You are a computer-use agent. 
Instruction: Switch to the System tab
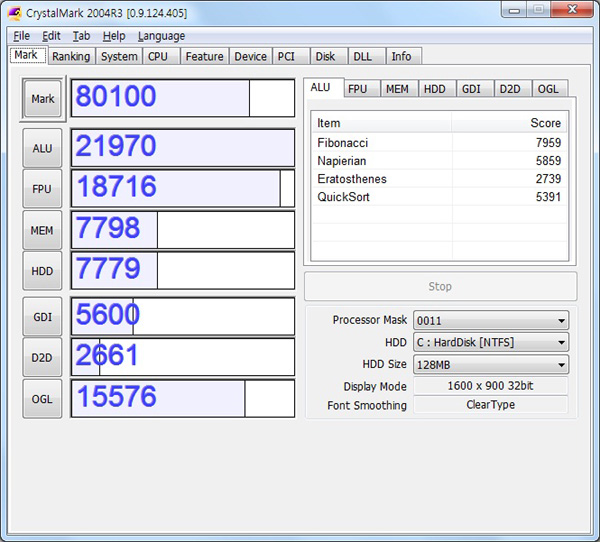click(x=119, y=56)
